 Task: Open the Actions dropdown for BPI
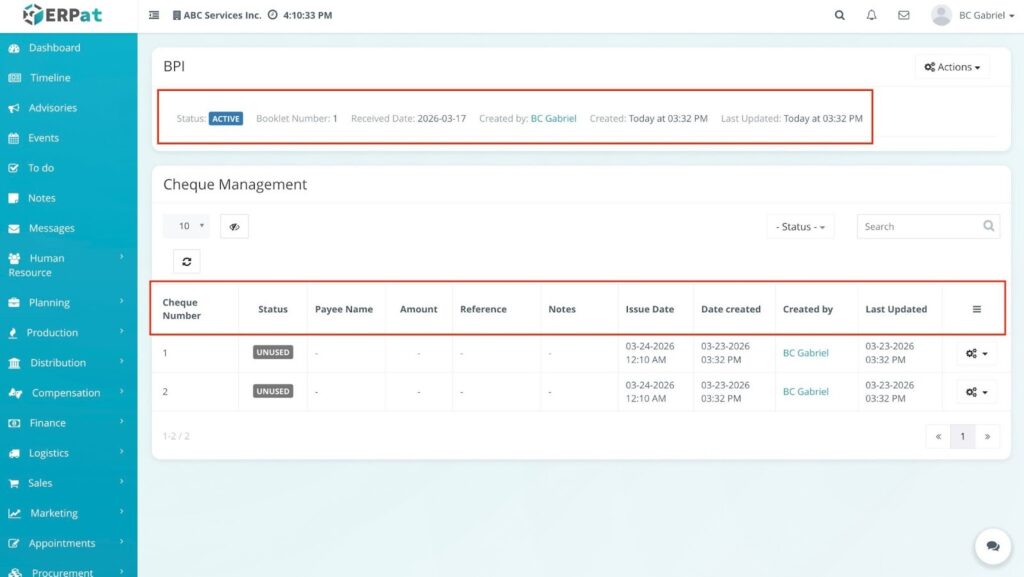coord(951,67)
